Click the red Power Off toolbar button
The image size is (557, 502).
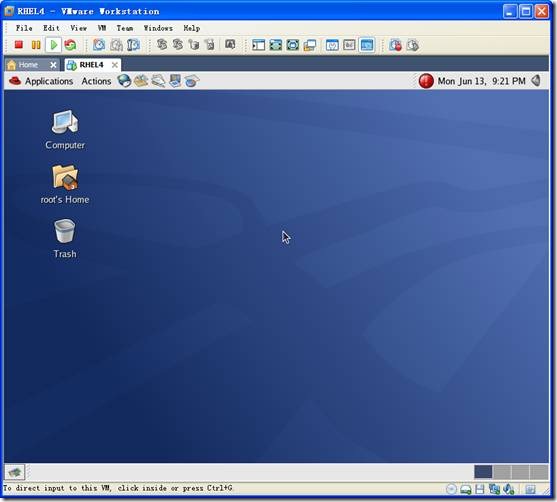click(18, 45)
